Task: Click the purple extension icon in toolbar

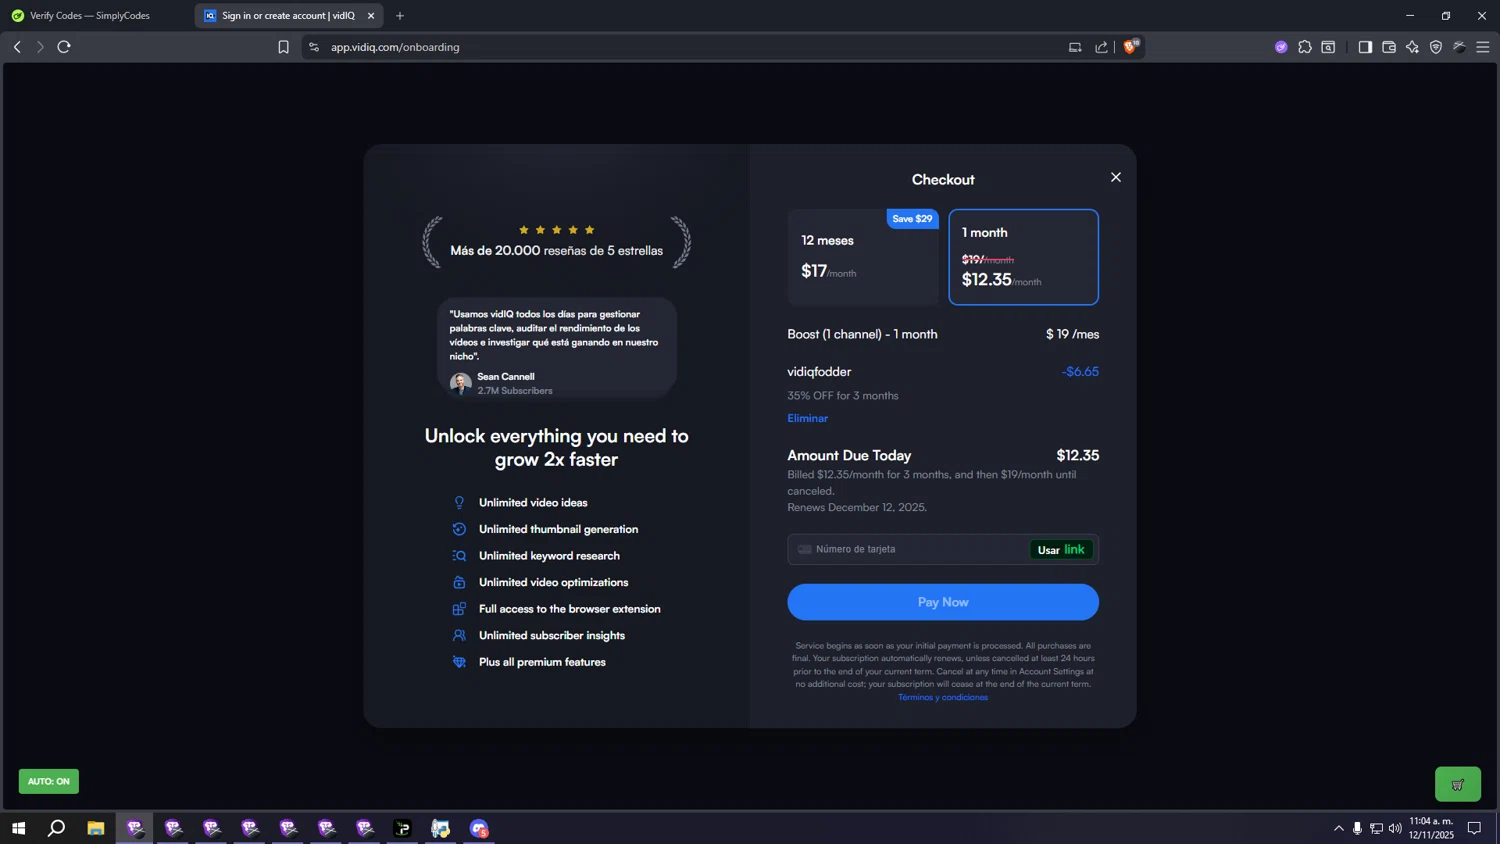Action: [1281, 47]
